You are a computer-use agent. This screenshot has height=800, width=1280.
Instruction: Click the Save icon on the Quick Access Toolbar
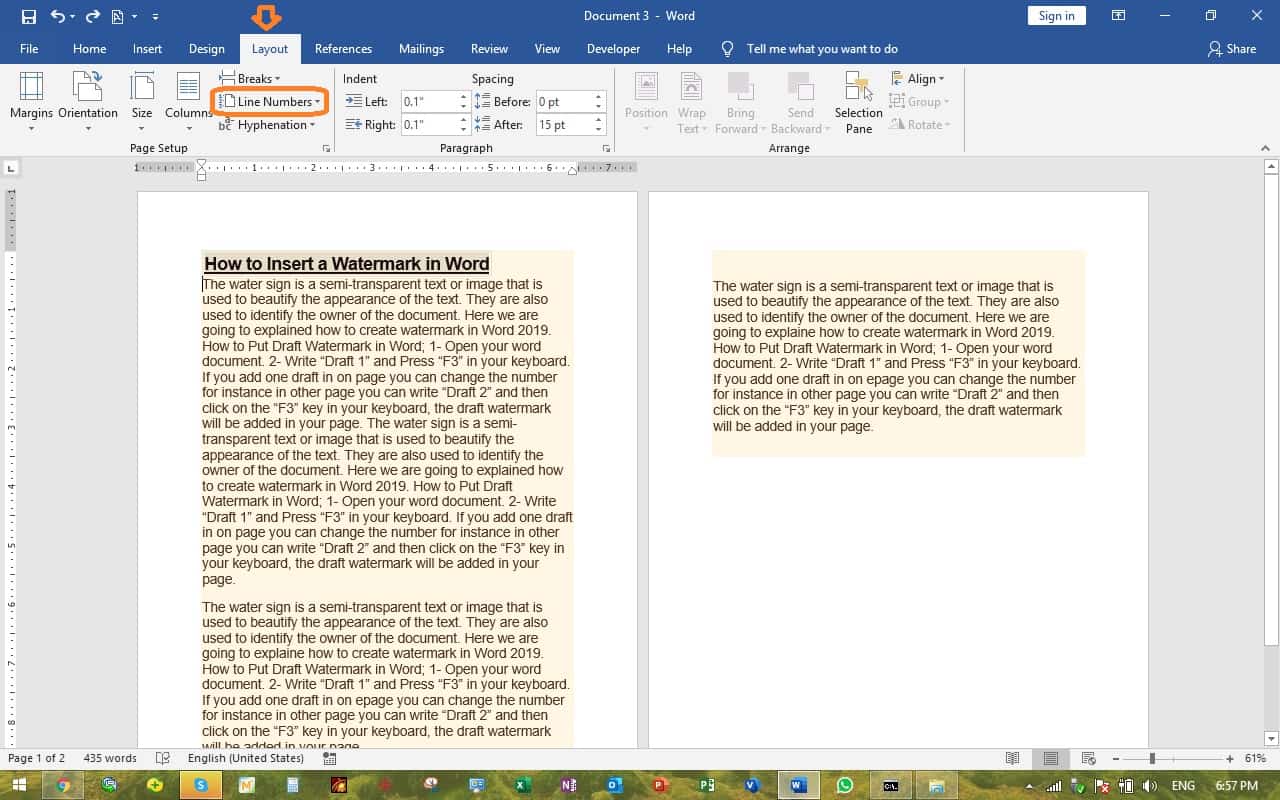point(29,15)
